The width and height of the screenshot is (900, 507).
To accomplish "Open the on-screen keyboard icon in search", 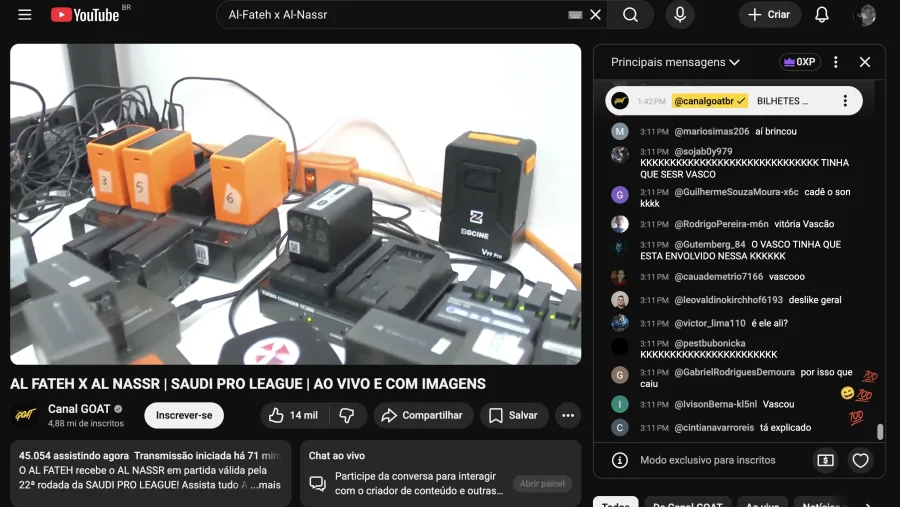I will [x=575, y=15].
